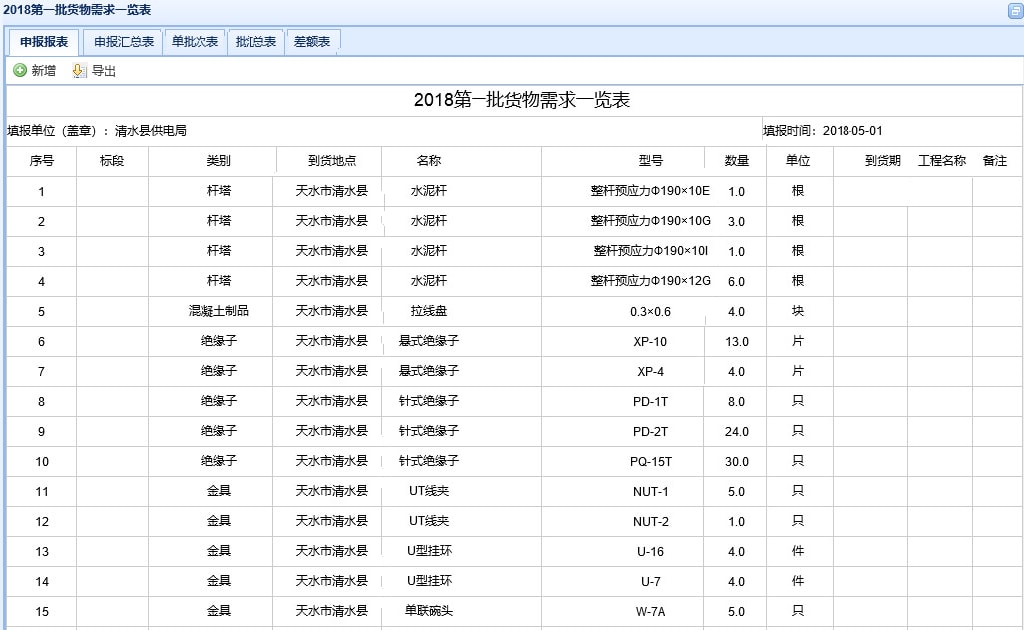Open the 差额表 tab
This screenshot has height=630, width=1024.
pos(312,42)
